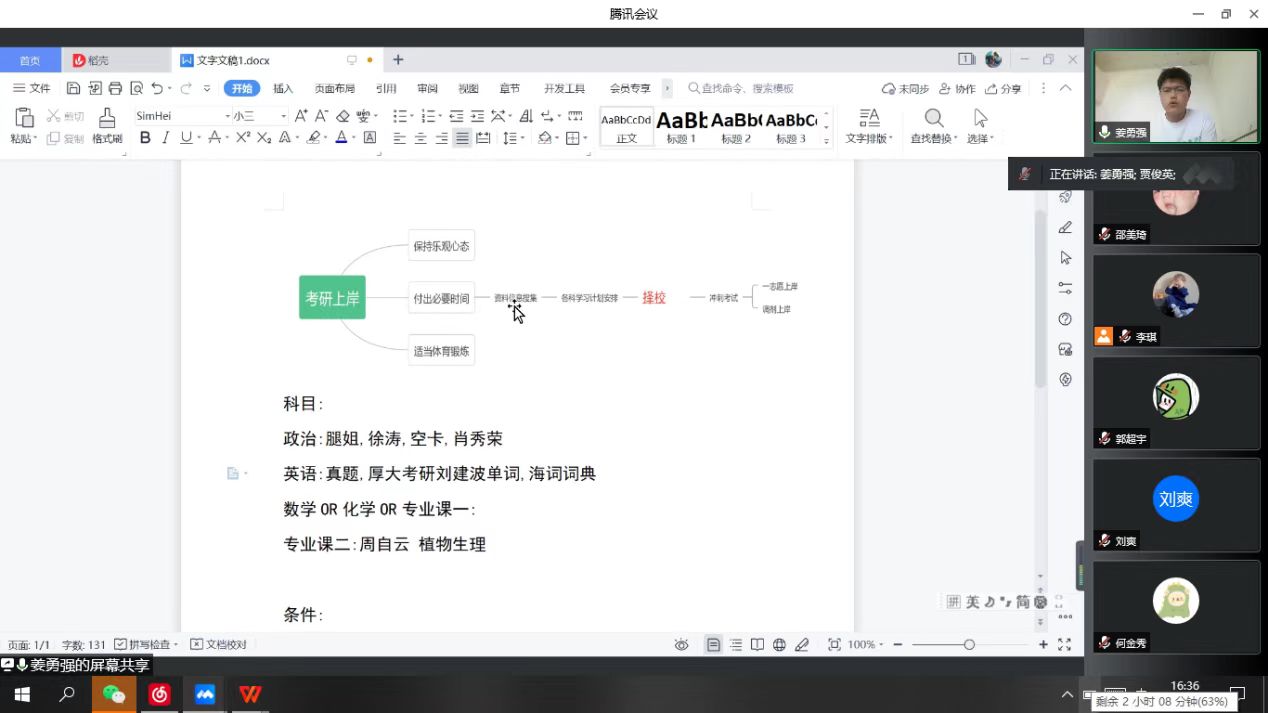Viewport: 1268px width, 713px height.
Task: Select justify alignment
Action: (462, 138)
